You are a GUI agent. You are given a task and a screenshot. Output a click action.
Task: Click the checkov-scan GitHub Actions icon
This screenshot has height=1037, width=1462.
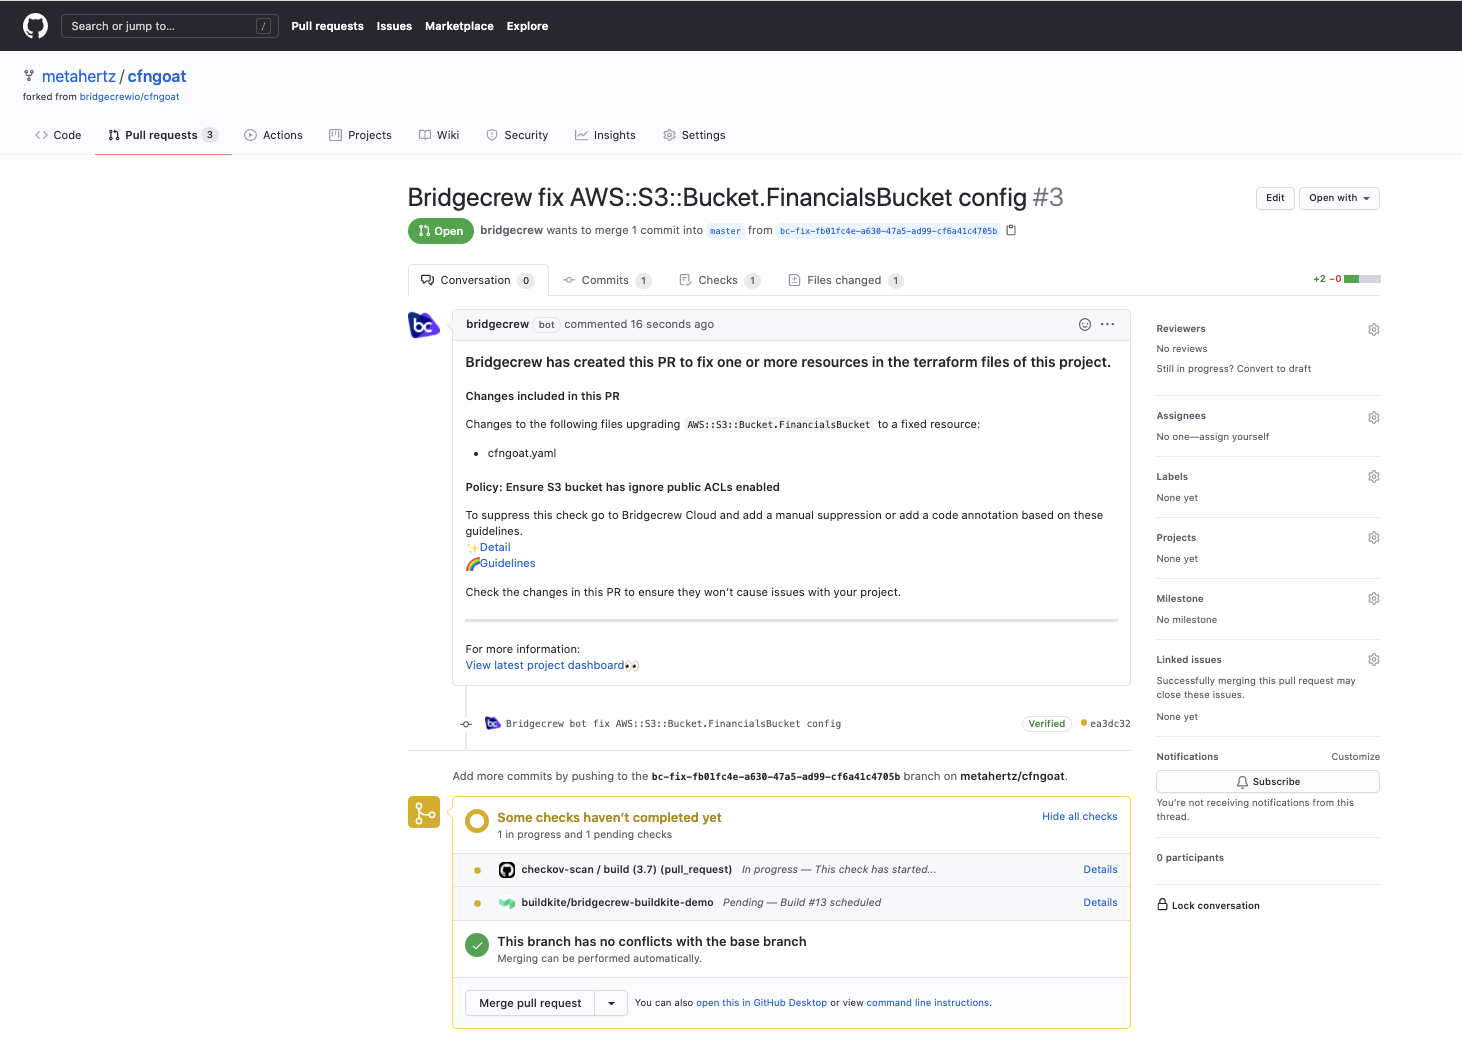click(x=507, y=870)
